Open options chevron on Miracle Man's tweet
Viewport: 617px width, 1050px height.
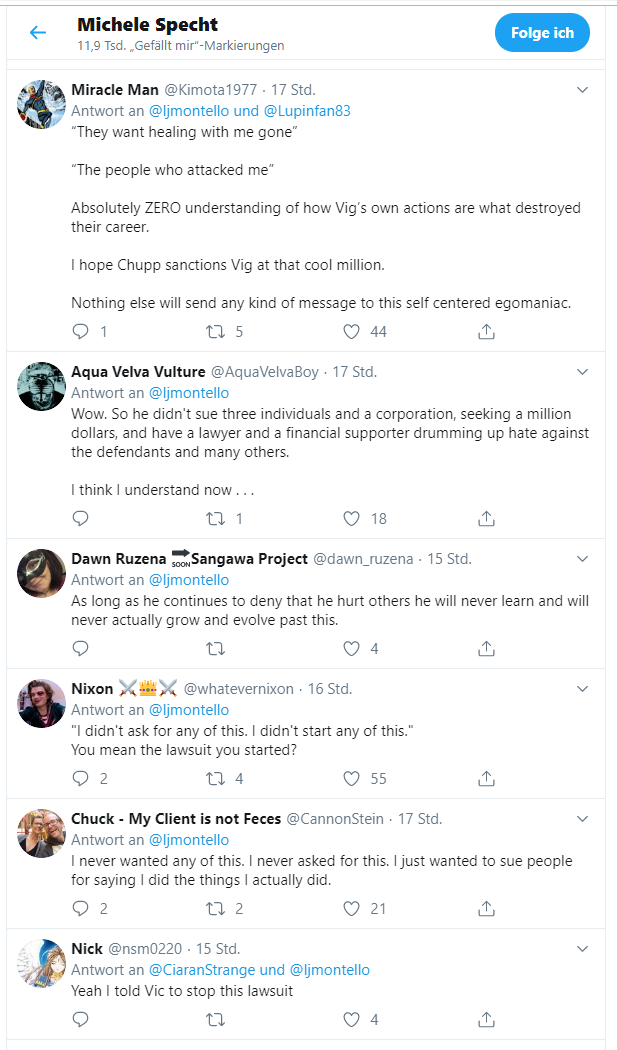coord(582,90)
